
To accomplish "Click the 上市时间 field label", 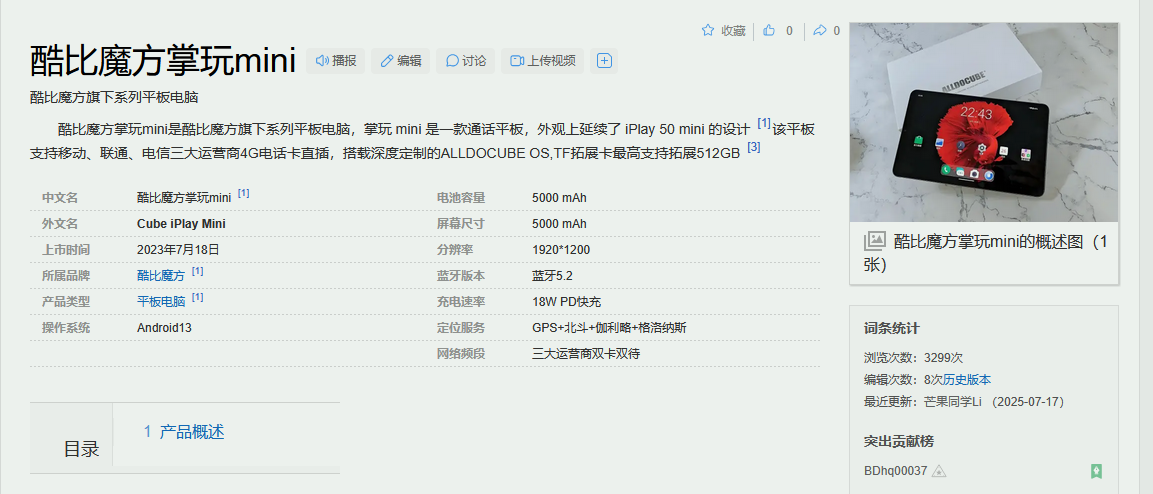I will [65, 250].
